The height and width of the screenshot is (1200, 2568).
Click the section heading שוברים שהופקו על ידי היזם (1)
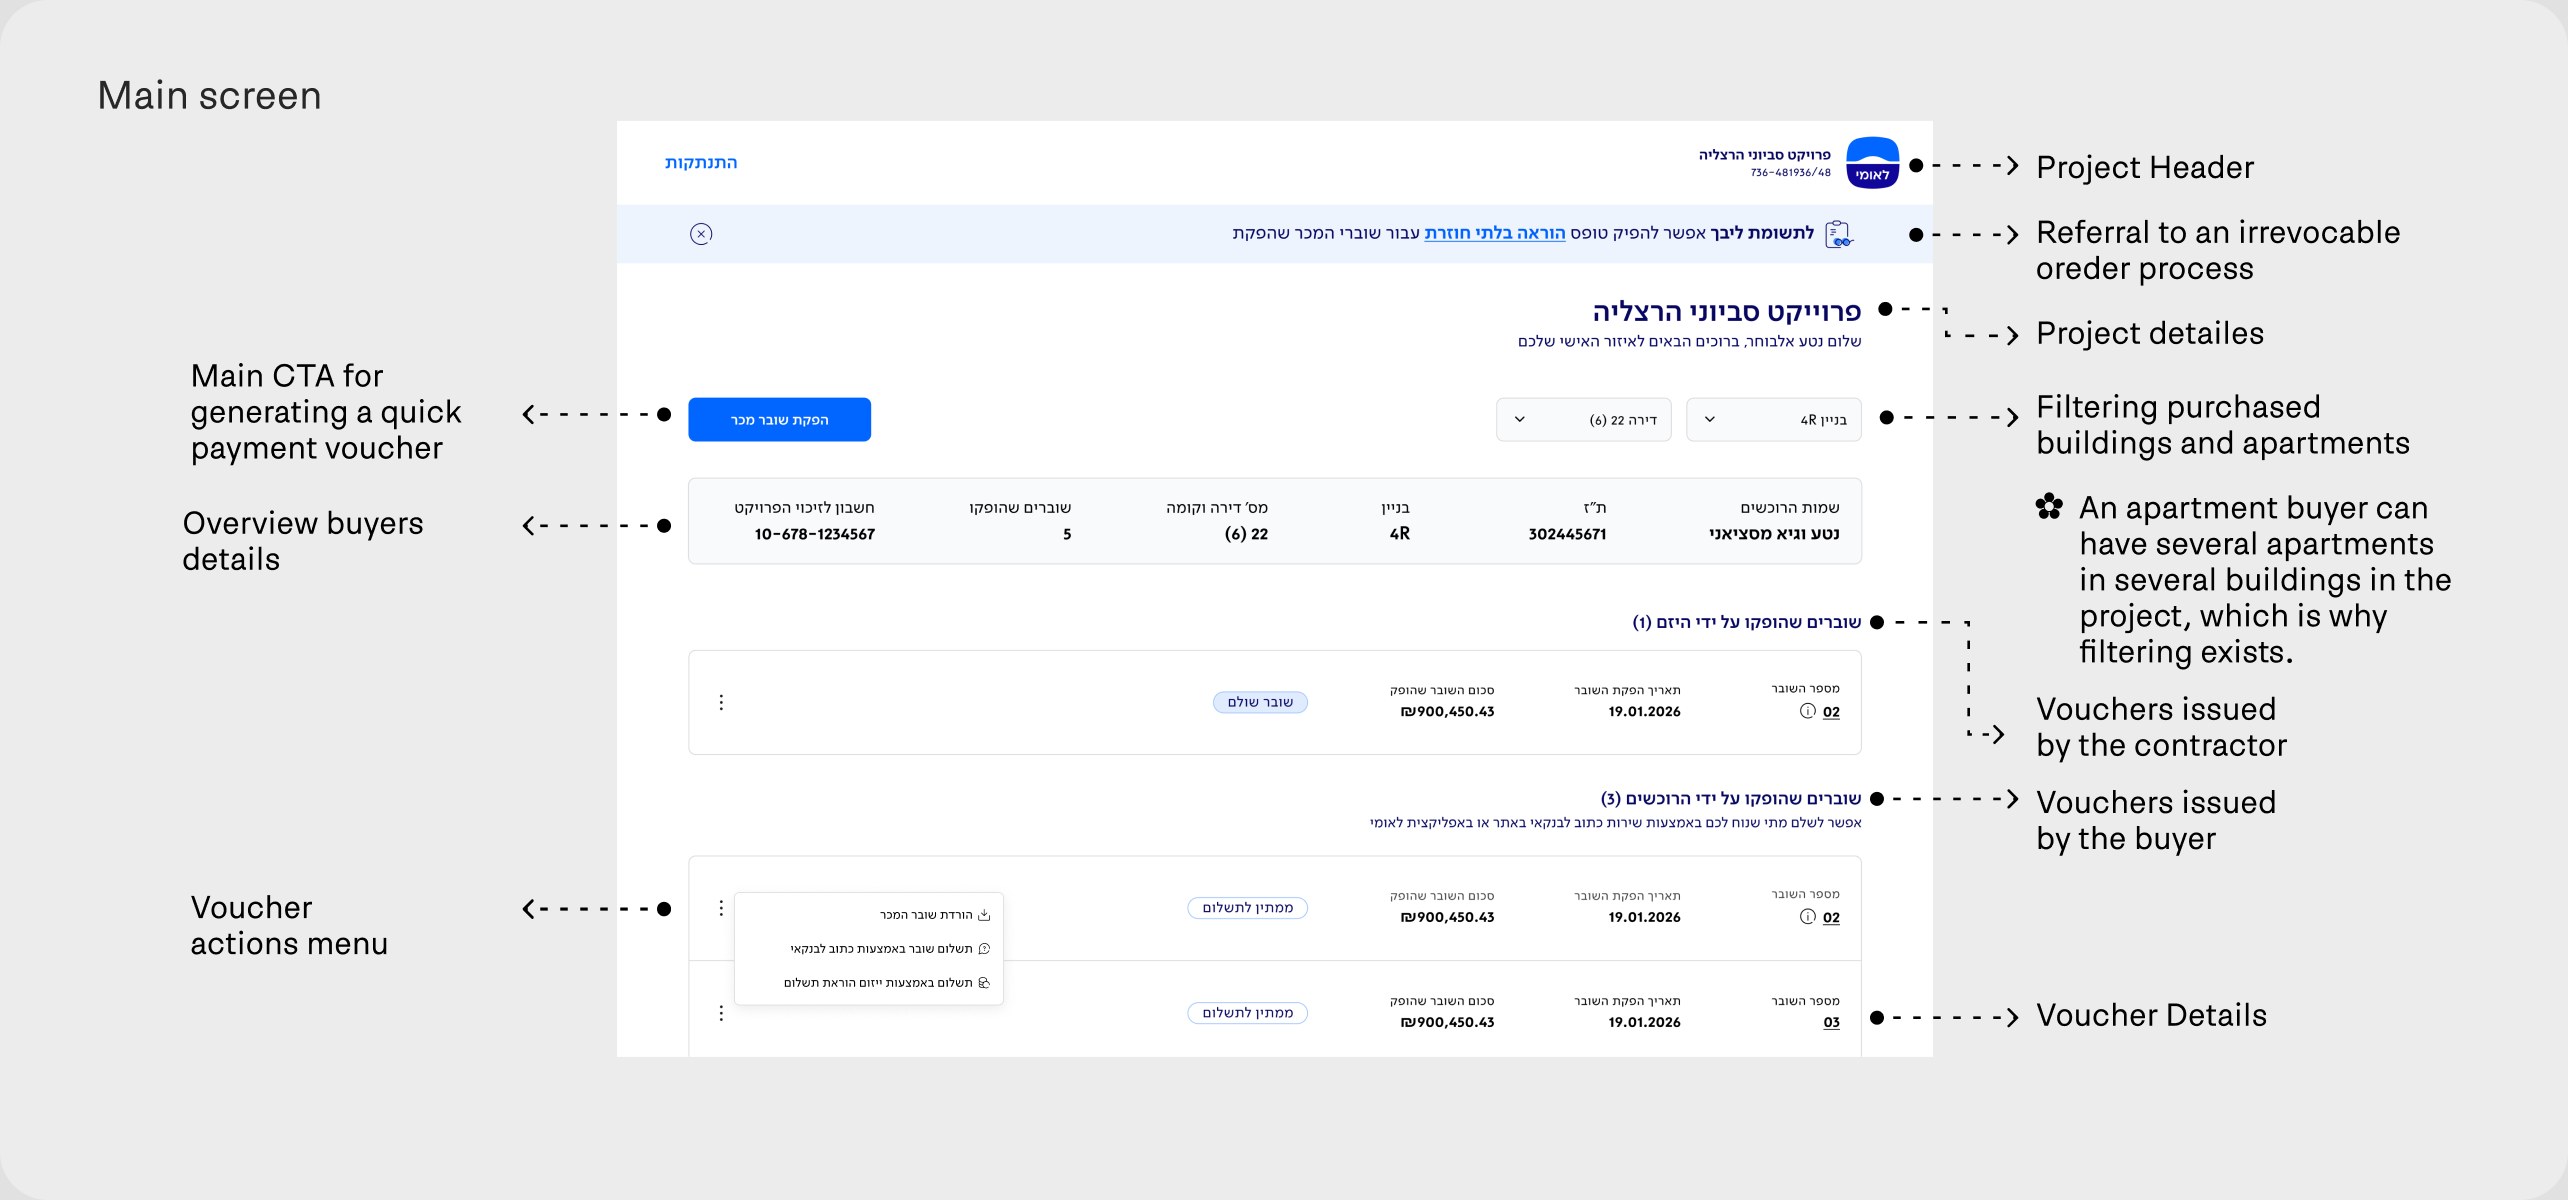tap(1746, 622)
